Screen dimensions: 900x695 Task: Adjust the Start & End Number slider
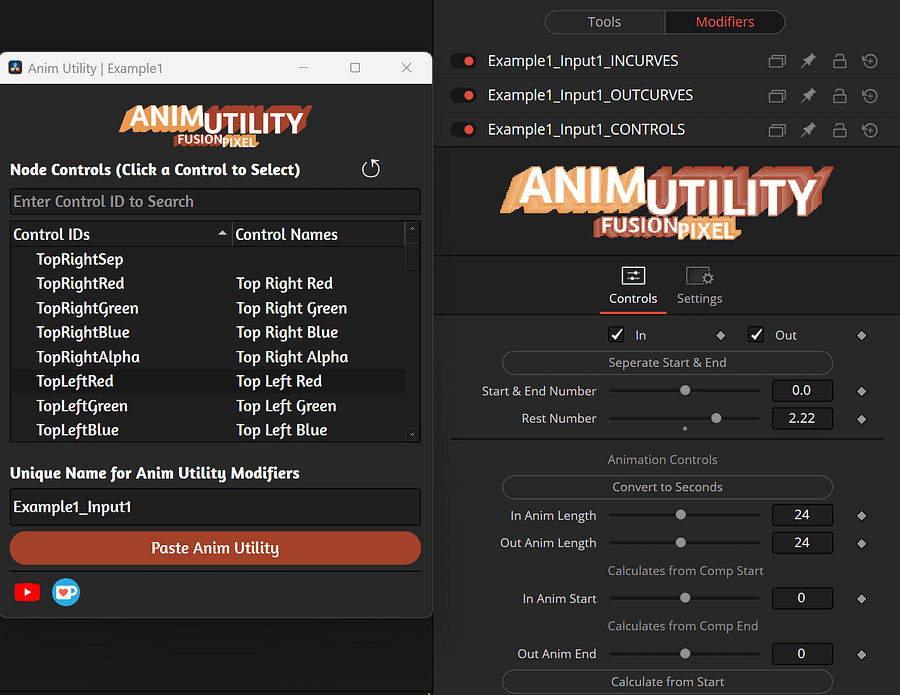click(x=685, y=390)
